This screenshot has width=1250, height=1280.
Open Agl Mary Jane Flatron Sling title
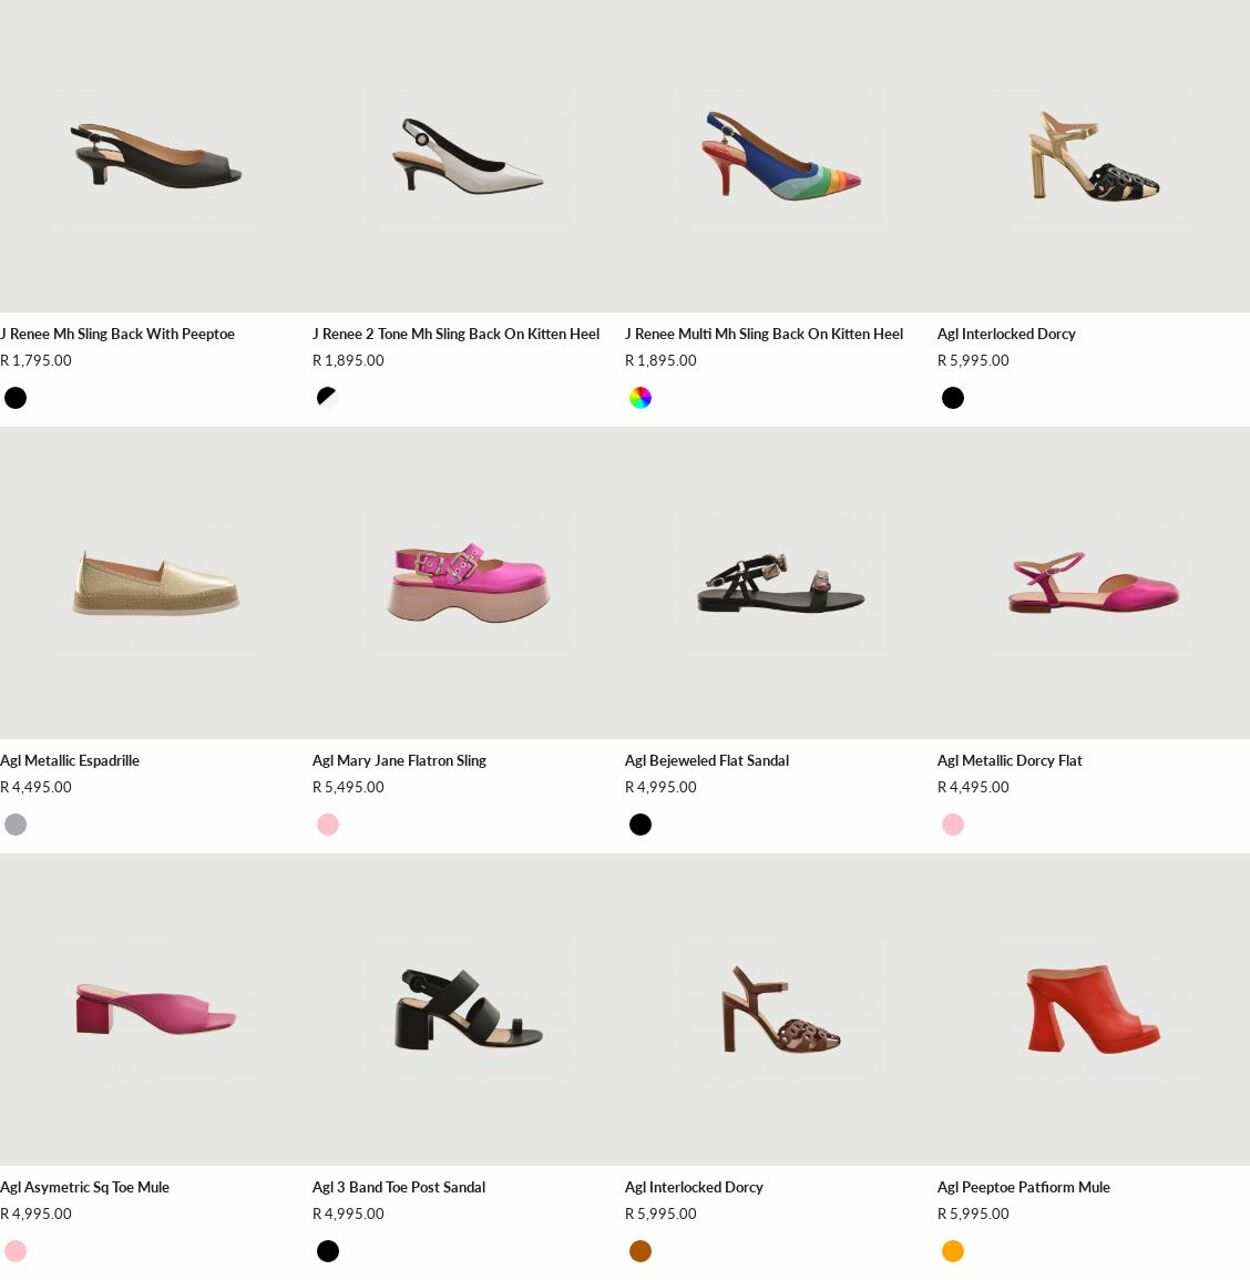[x=399, y=761]
